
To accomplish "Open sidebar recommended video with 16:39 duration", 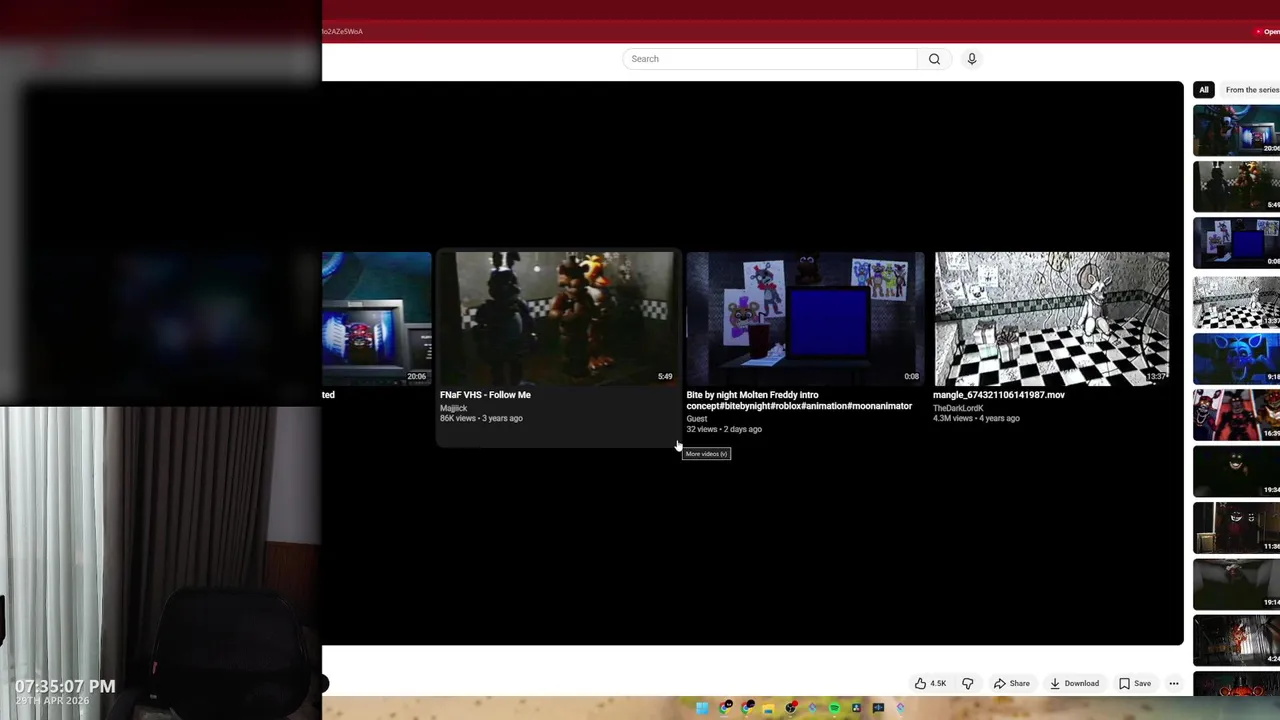I will (x=1236, y=414).
